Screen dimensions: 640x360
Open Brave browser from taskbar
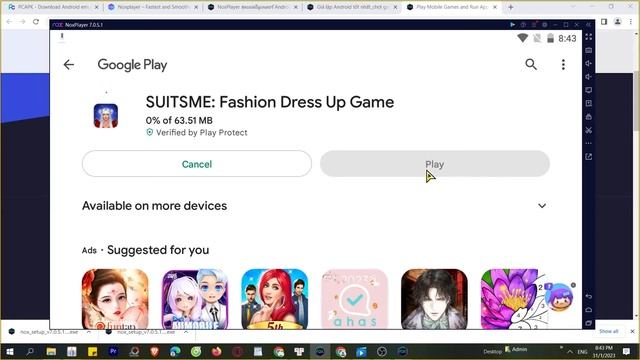[x=154, y=351]
